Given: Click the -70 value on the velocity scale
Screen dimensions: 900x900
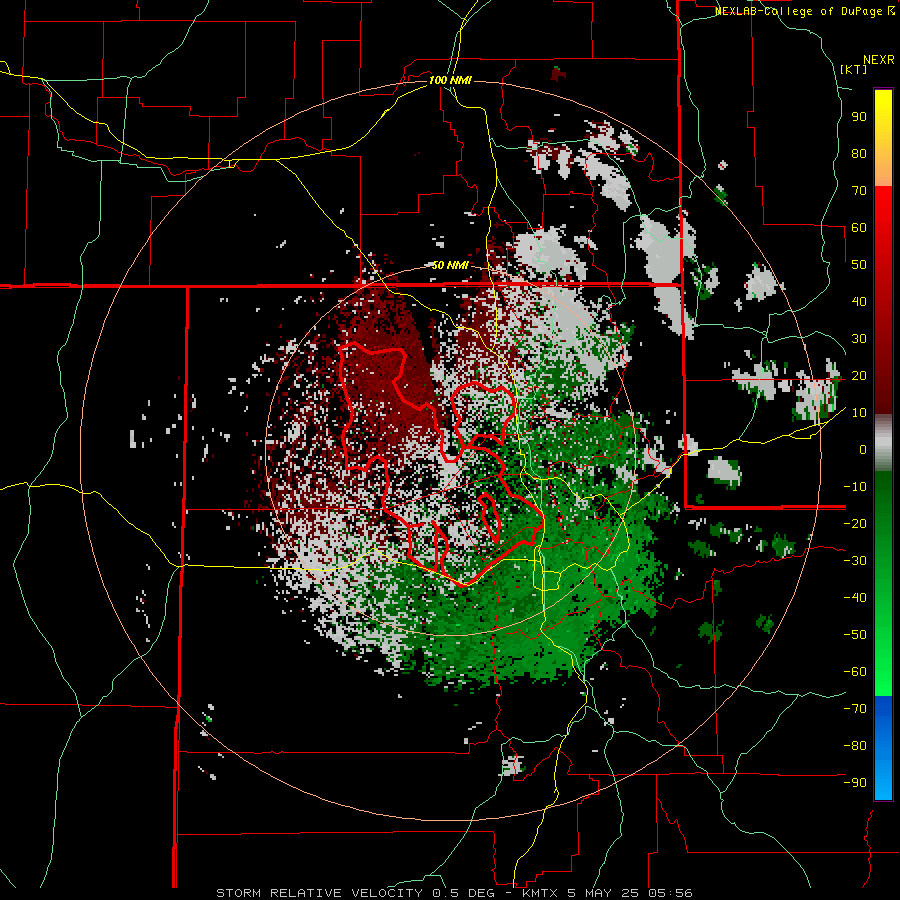Looking at the screenshot, I should click(x=855, y=708).
